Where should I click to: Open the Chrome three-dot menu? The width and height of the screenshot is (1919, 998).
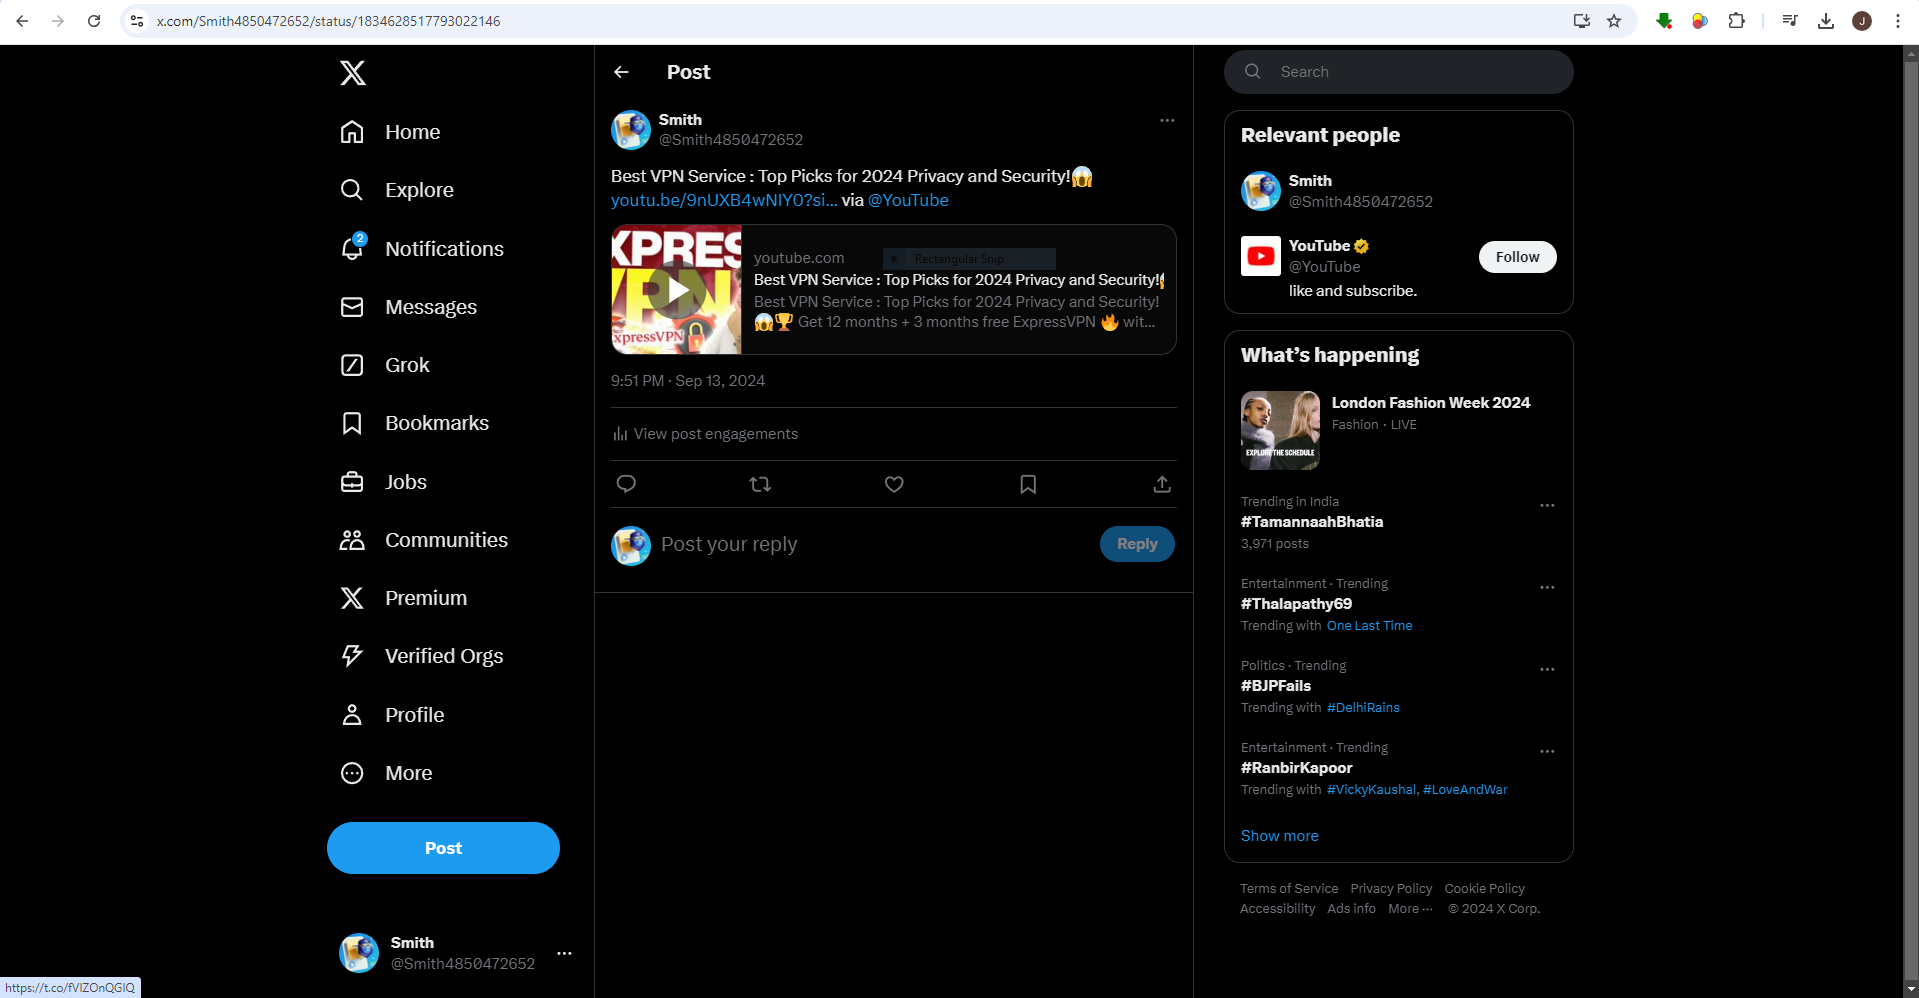tap(1898, 21)
